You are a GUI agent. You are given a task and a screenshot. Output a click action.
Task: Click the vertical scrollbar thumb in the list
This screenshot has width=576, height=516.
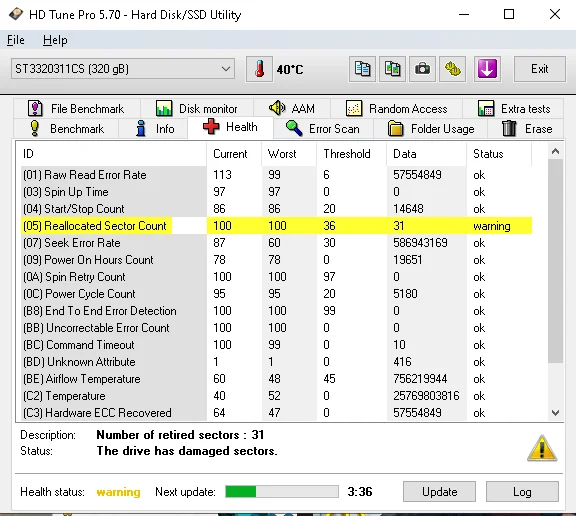555,261
